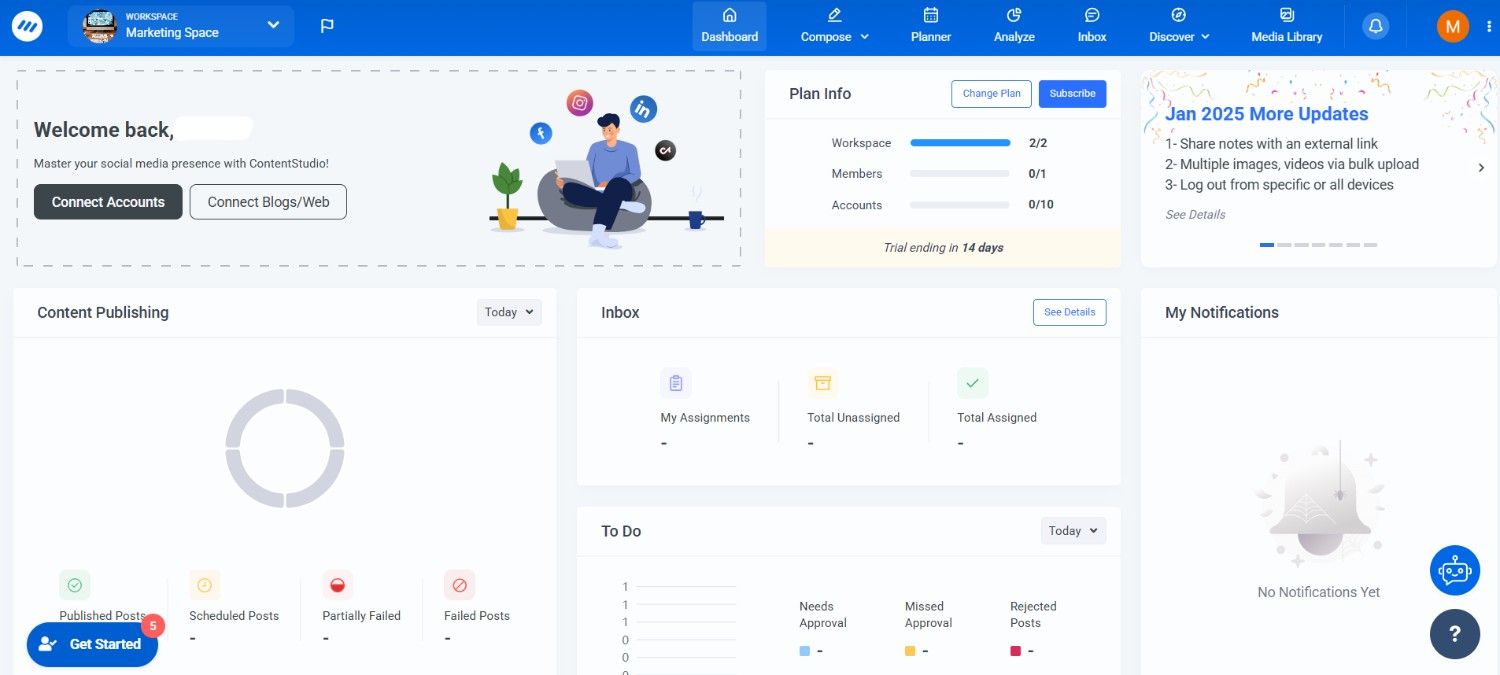Click the flag icon near the workspace

pos(327,26)
